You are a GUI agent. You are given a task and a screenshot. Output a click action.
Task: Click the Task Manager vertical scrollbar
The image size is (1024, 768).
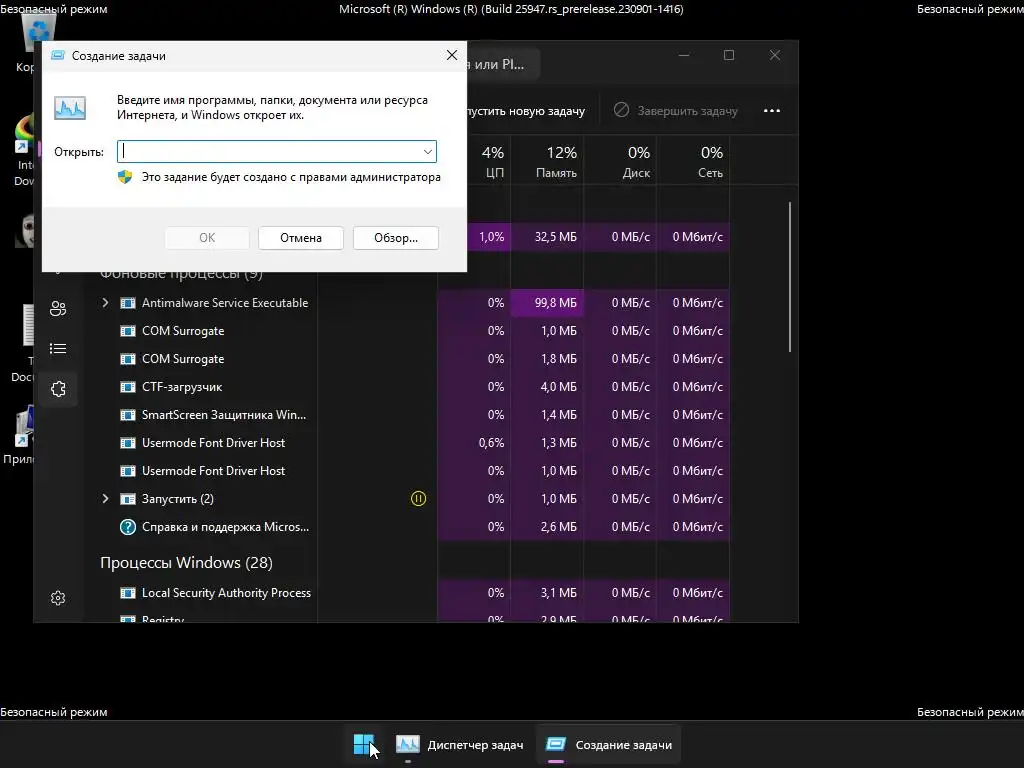790,277
